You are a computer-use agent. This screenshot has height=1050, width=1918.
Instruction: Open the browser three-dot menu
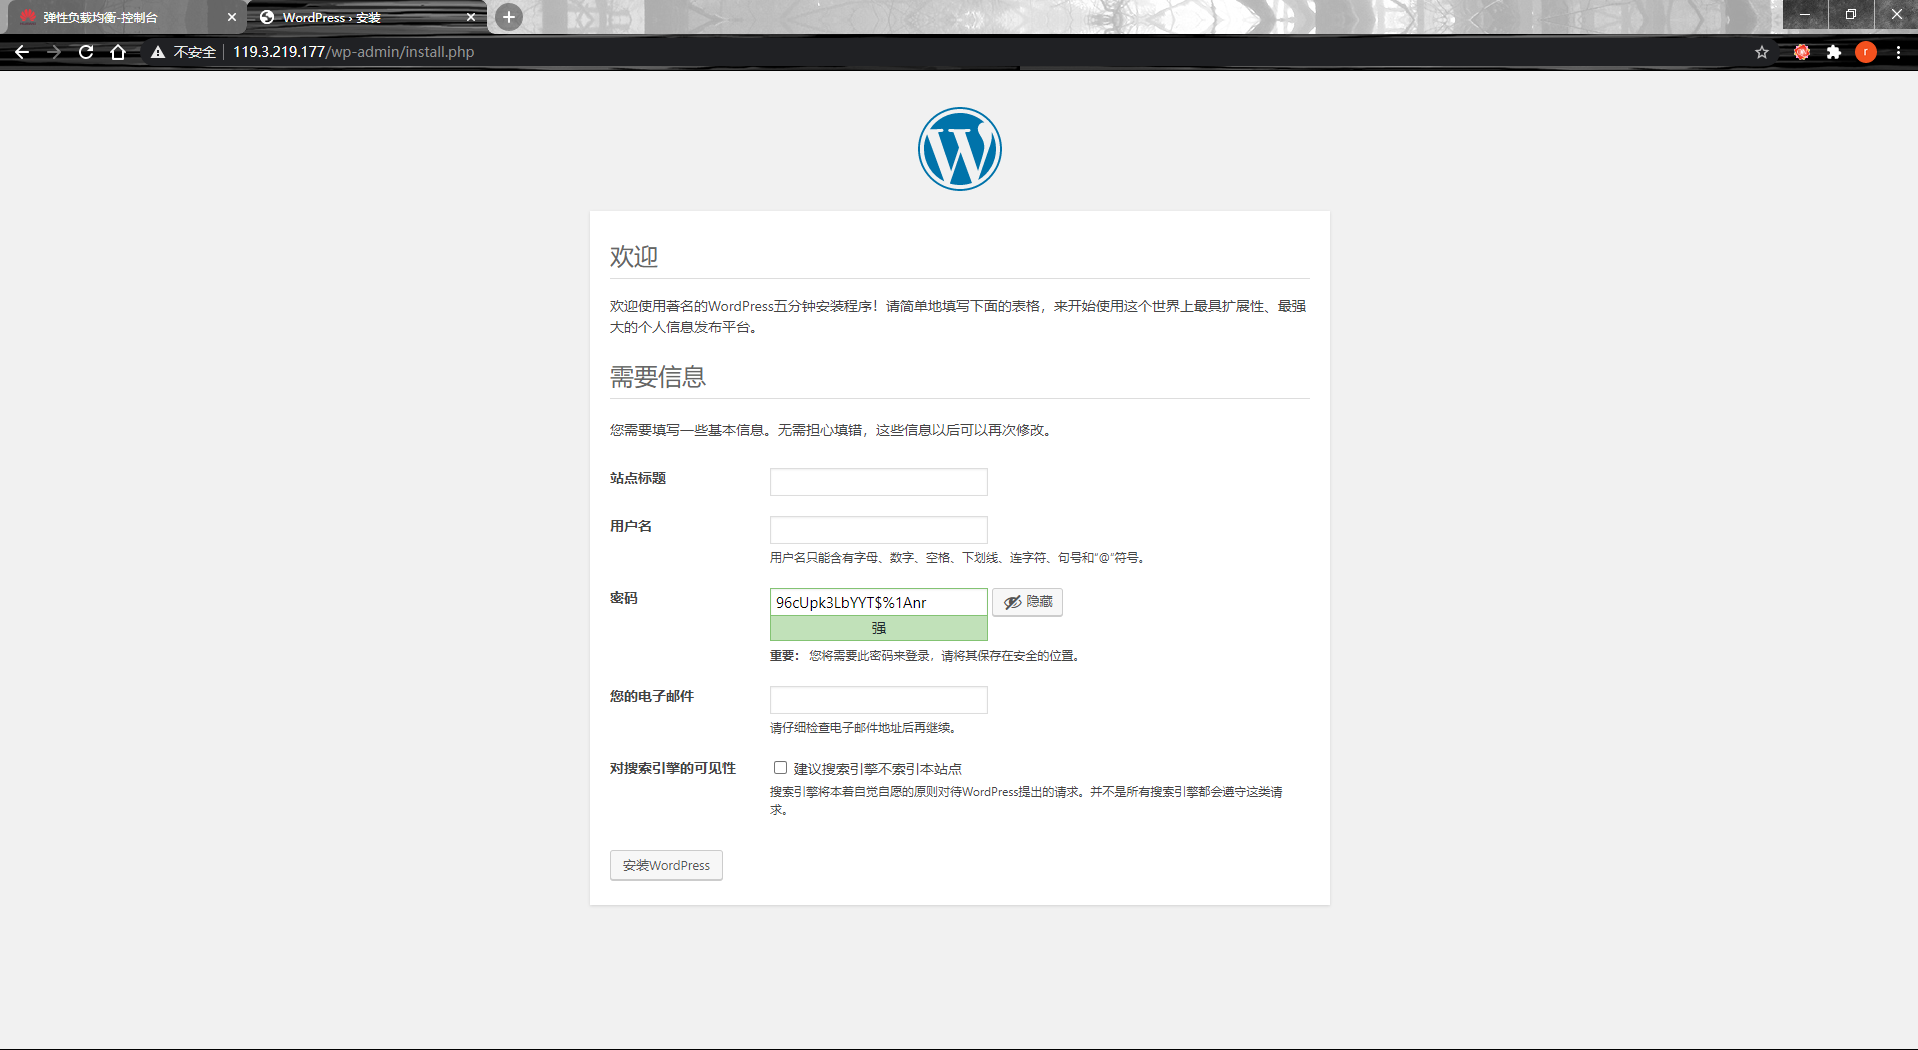coord(1898,52)
